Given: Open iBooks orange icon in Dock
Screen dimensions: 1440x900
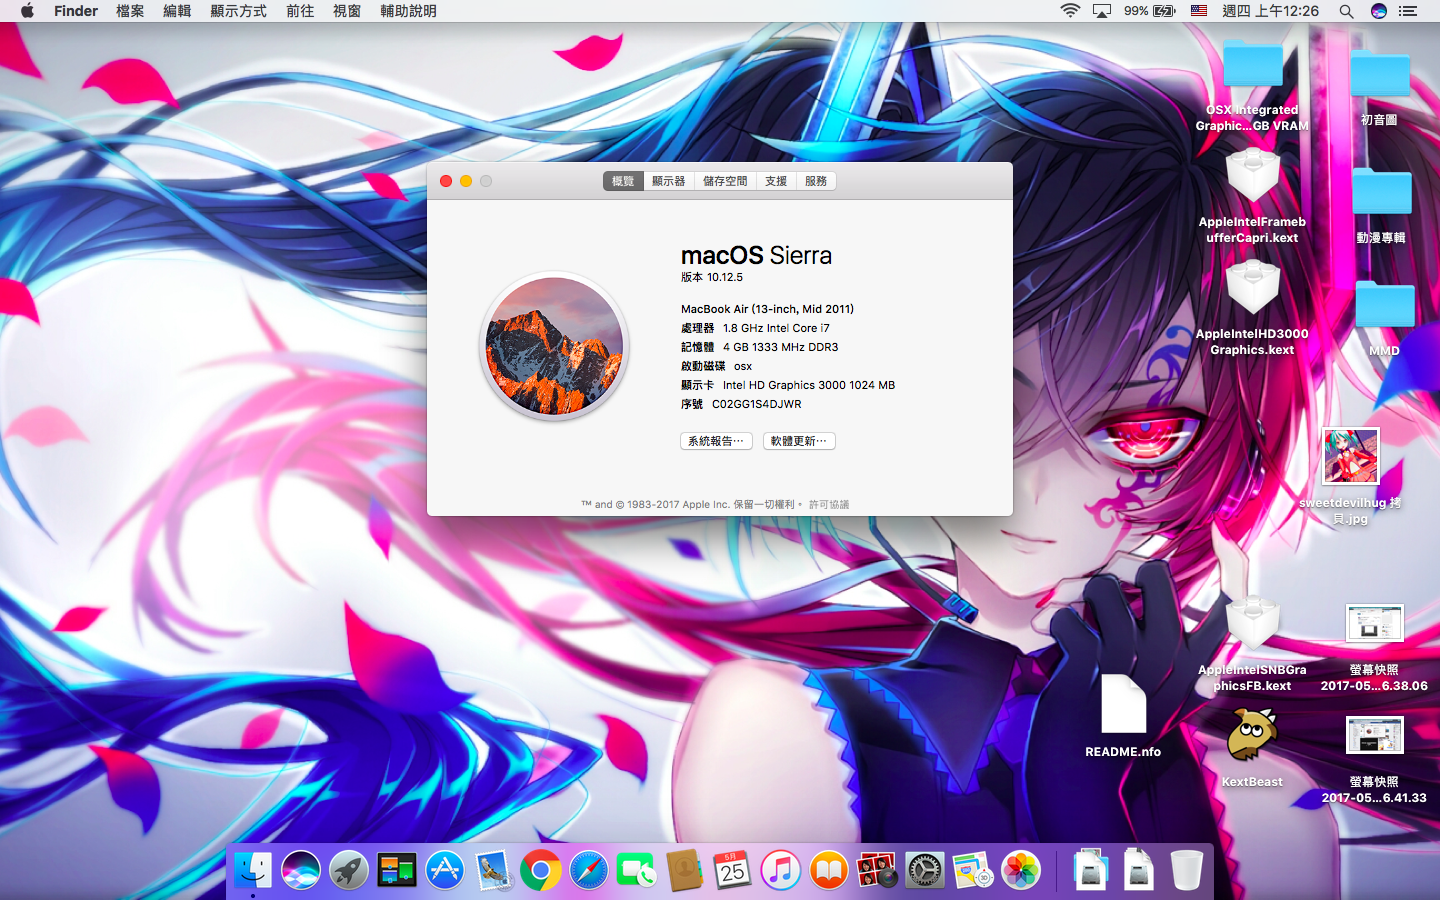Looking at the screenshot, I should coord(829,870).
